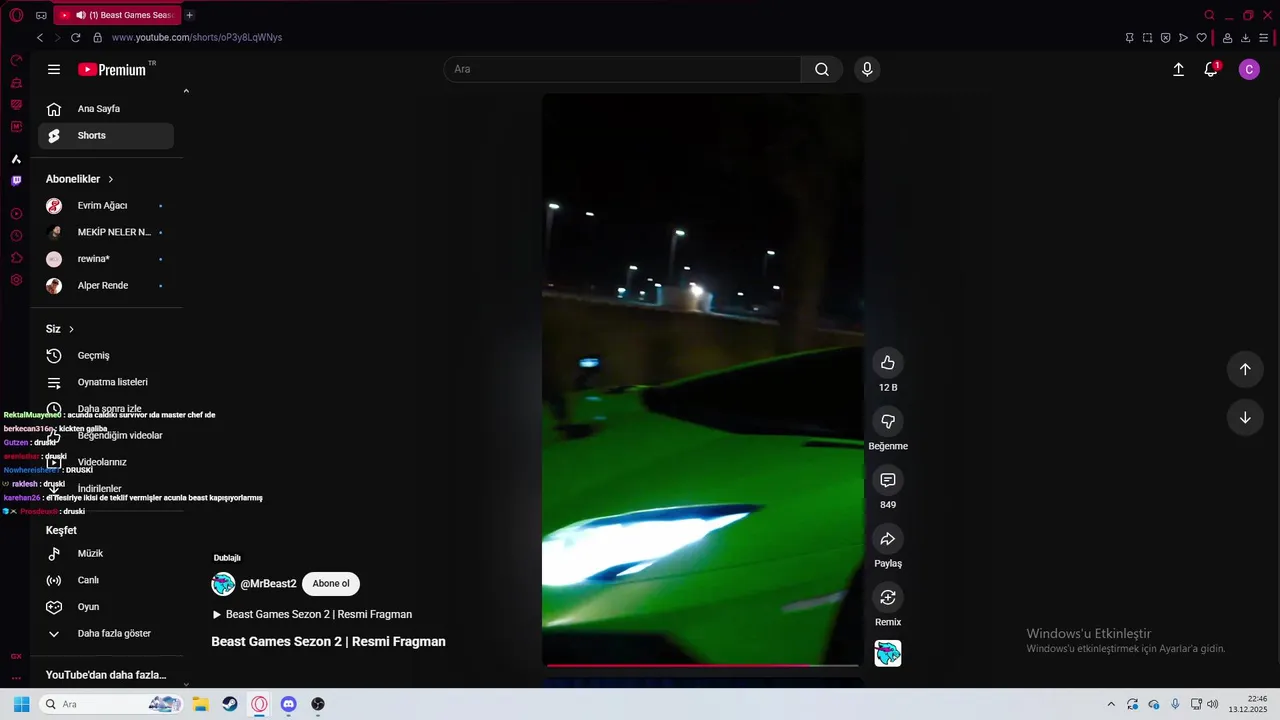Open Aria AI in the Opera sidebar
The height and width of the screenshot is (720, 1280).
tap(16, 159)
